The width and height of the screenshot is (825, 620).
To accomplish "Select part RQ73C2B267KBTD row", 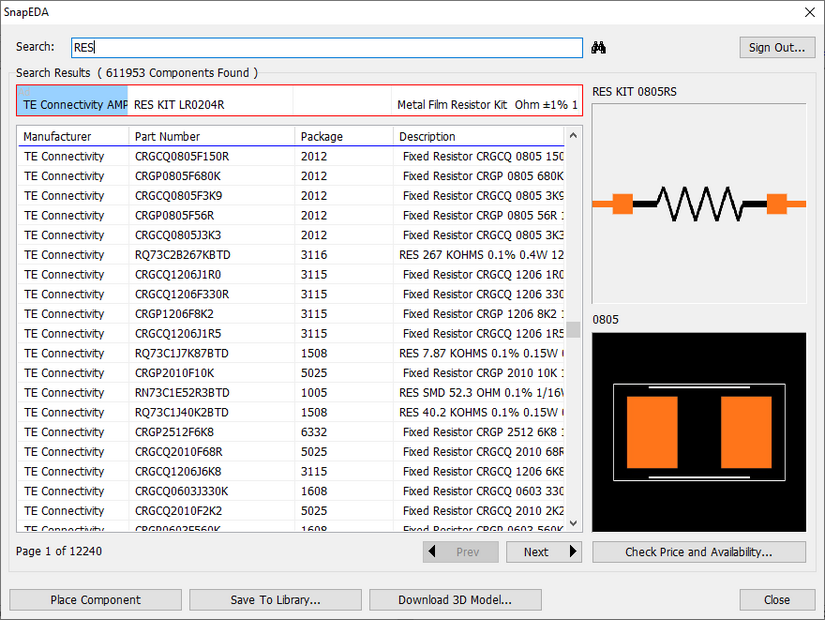I will (291, 255).
